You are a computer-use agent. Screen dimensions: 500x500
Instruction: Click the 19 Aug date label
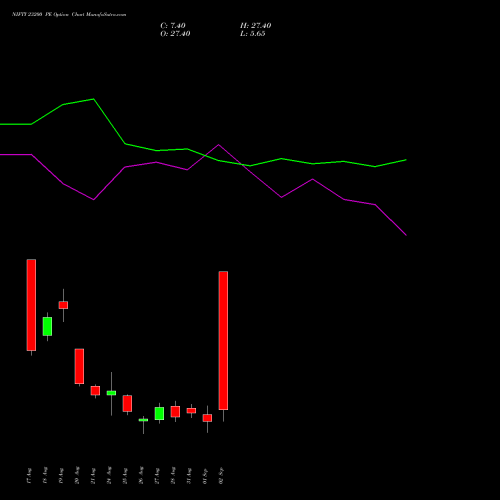point(61,476)
